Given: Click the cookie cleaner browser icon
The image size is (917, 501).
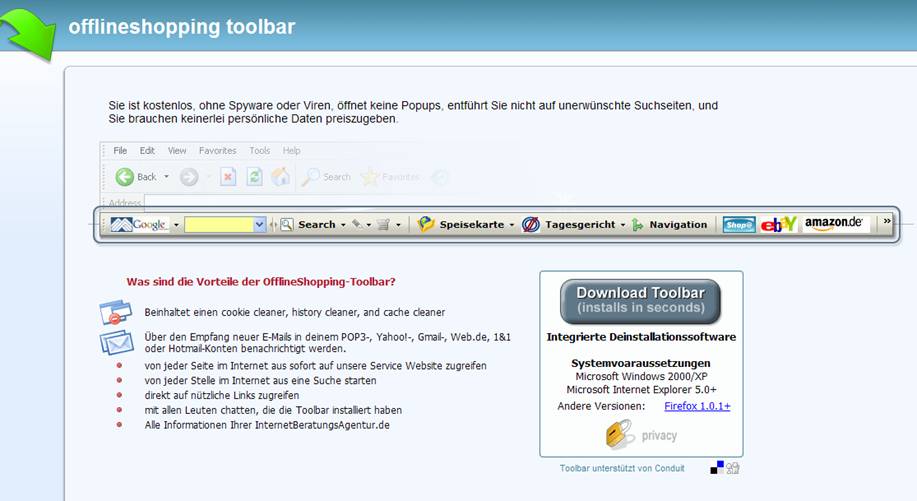Looking at the screenshot, I should tap(115, 312).
